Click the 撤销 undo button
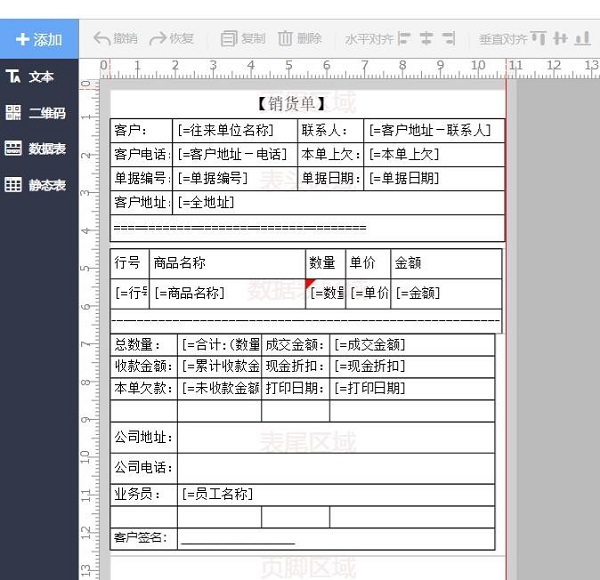Image resolution: width=600 pixels, height=580 pixels. tap(116, 39)
